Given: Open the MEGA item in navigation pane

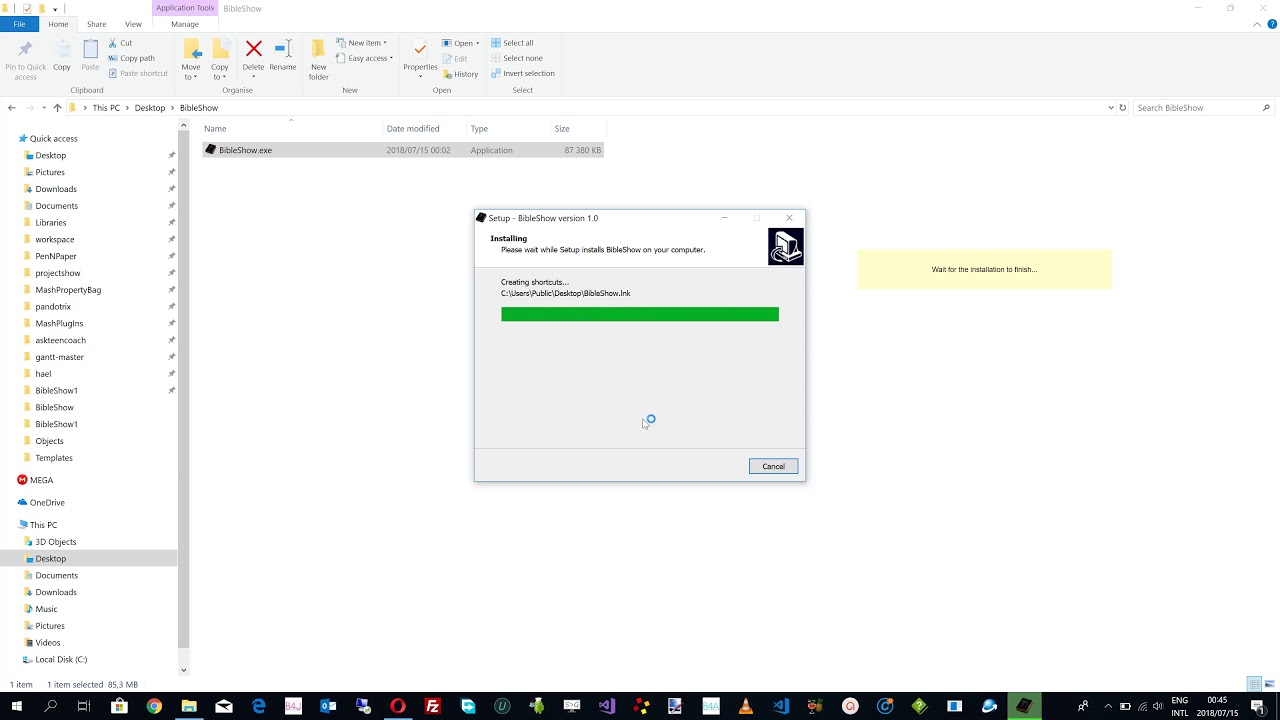Looking at the screenshot, I should (x=41, y=480).
